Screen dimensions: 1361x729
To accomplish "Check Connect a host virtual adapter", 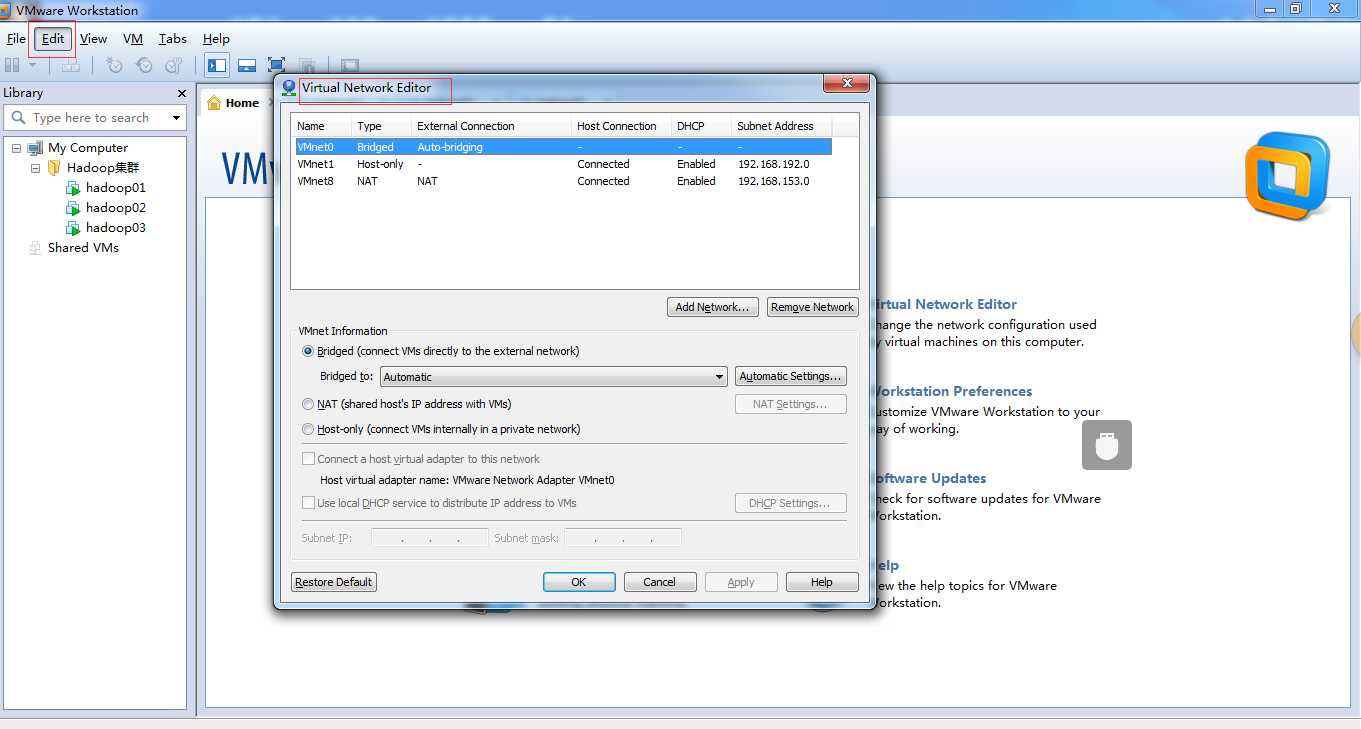I will [x=308, y=459].
